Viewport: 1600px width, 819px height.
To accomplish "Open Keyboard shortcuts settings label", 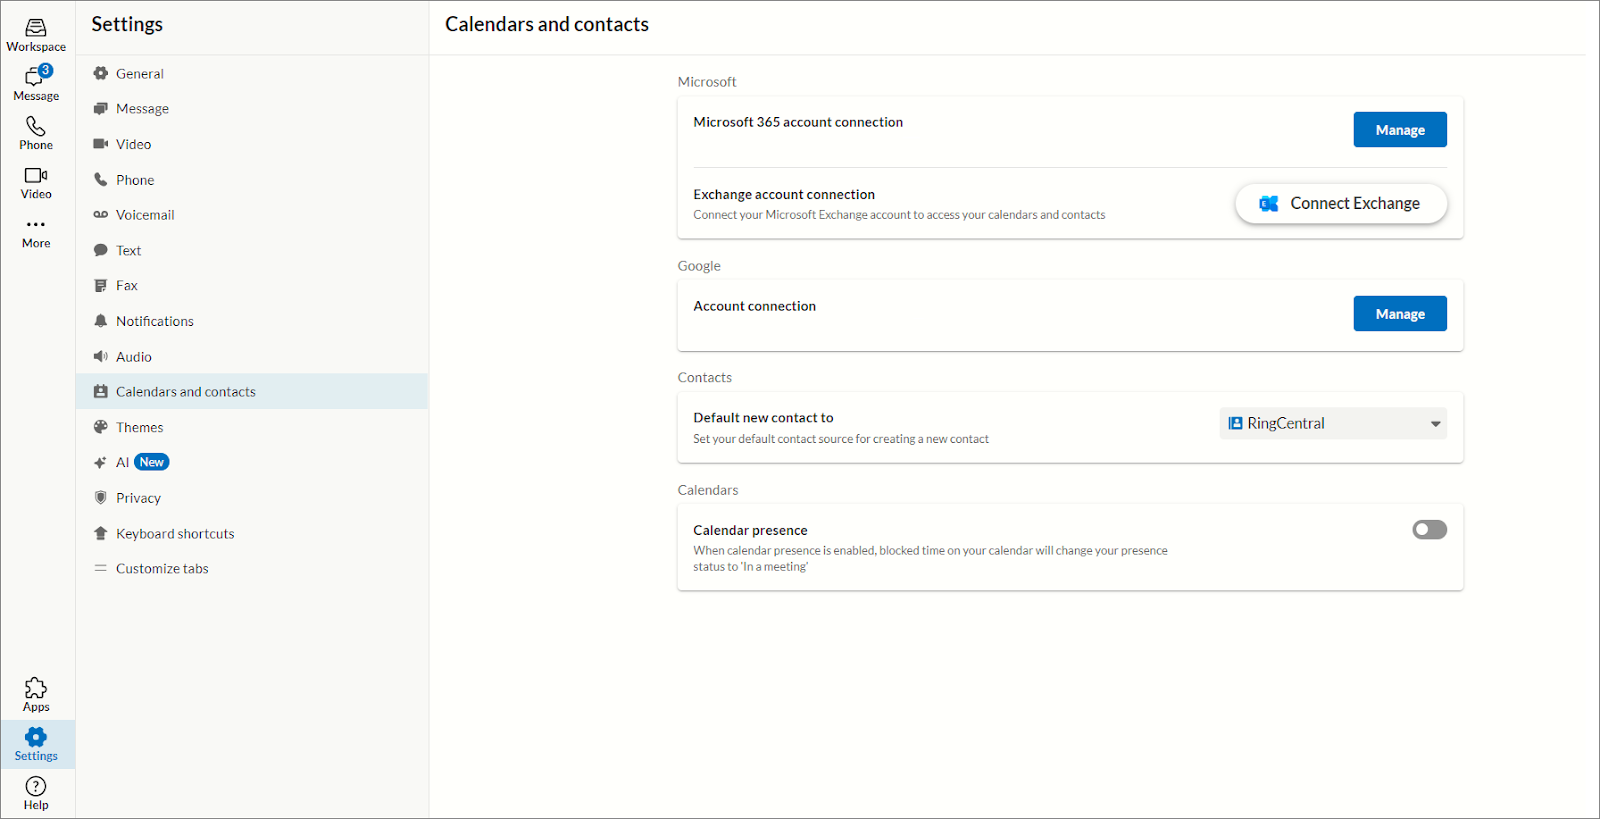I will [175, 534].
